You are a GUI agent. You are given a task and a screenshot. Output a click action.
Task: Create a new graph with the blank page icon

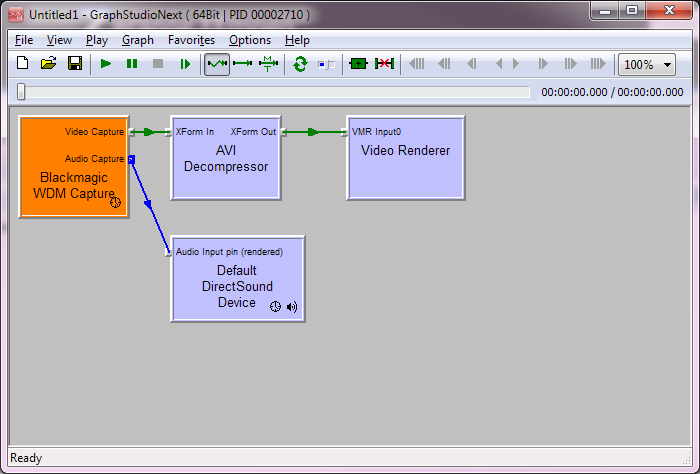(22, 63)
